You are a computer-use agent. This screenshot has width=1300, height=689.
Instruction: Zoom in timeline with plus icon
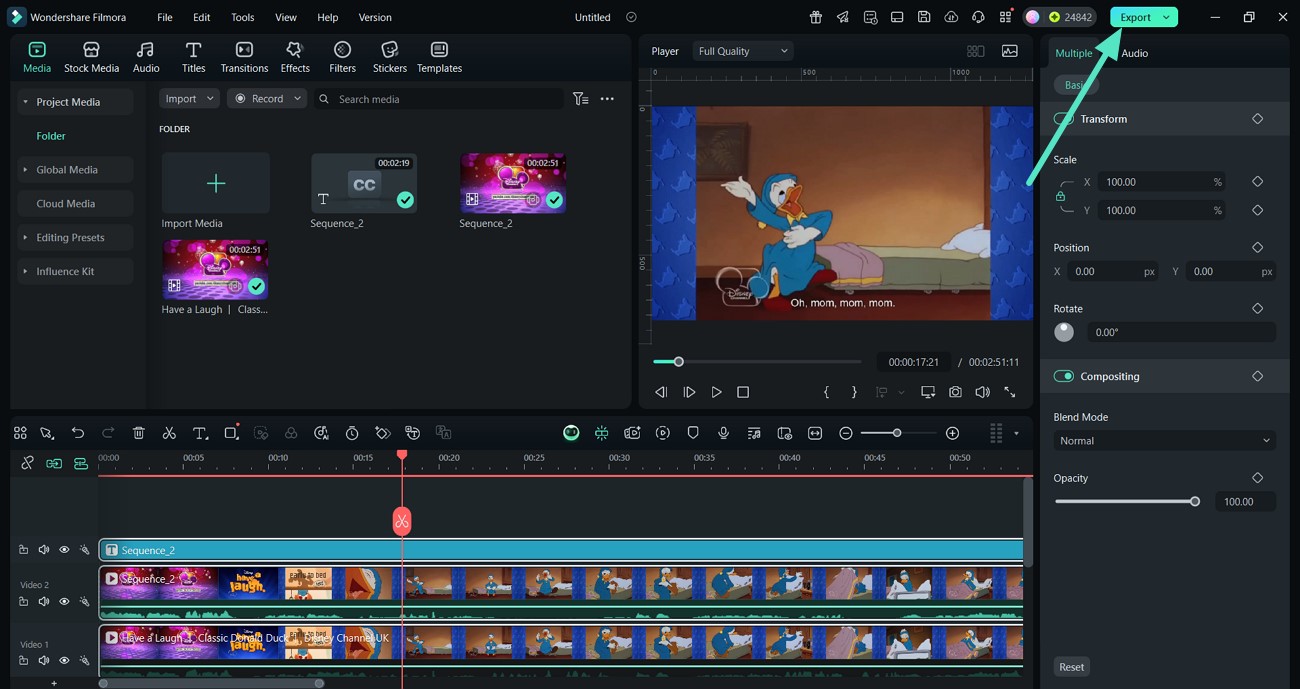click(952, 433)
